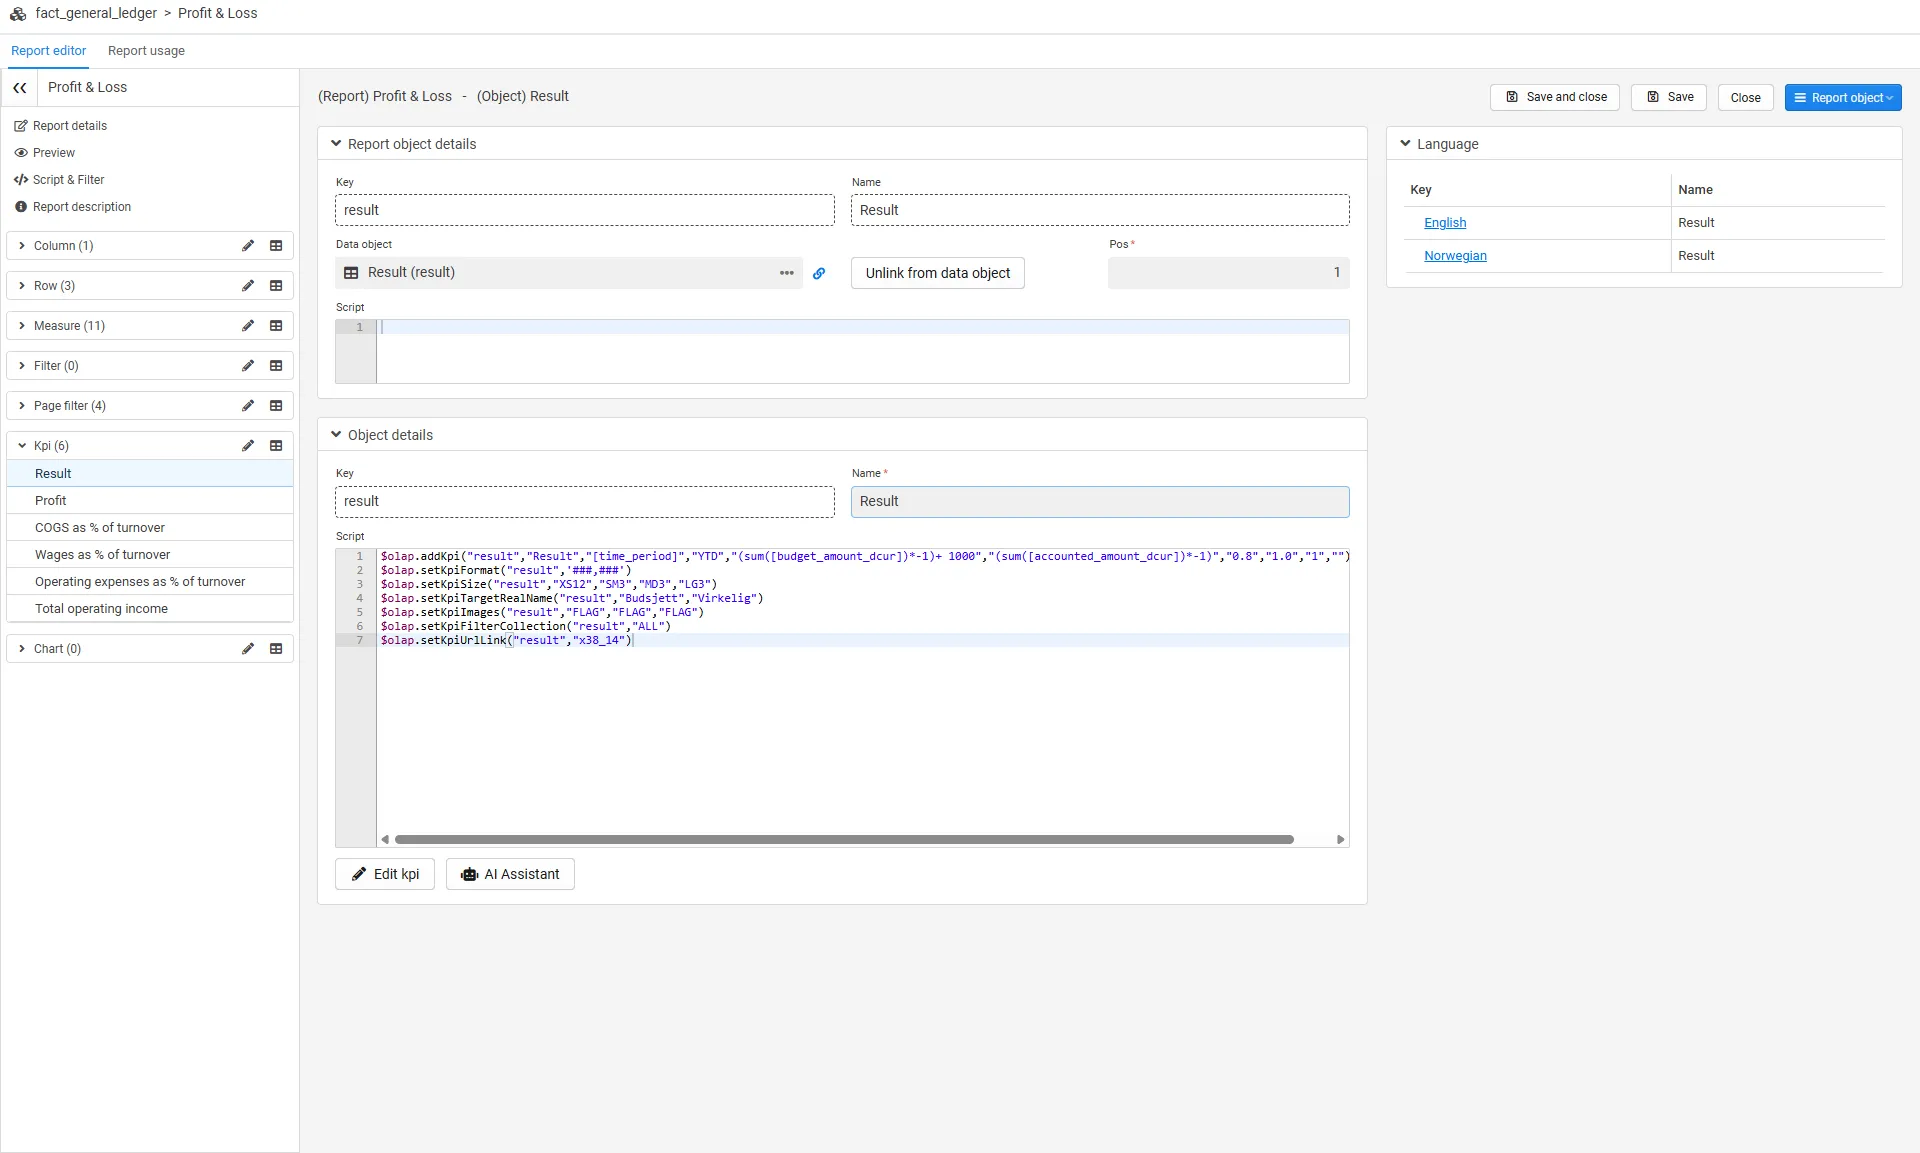Click the pencil edit icon for Measure (11)
The width and height of the screenshot is (1920, 1153).
[x=248, y=326]
